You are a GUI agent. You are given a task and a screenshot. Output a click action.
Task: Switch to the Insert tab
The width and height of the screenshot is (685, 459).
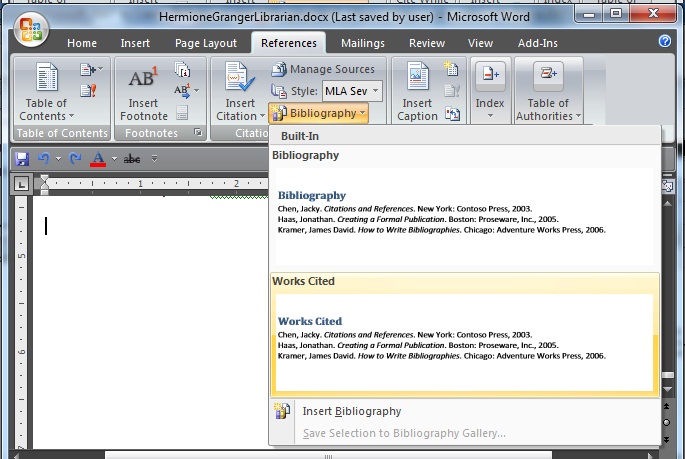[135, 43]
